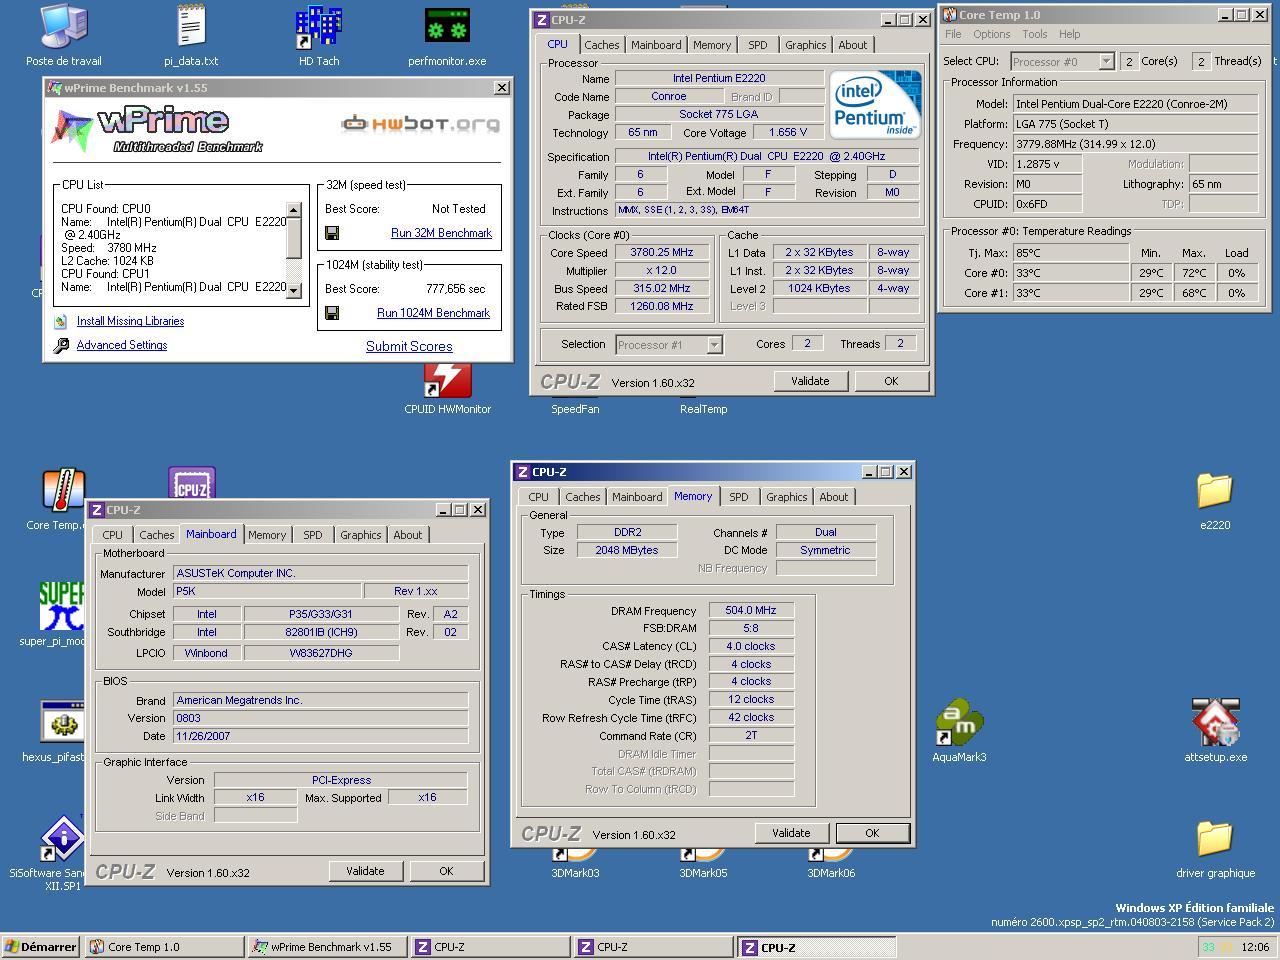1280x960 pixels.
Task: Click OK in CPU-Z CPU window
Action: coord(891,381)
